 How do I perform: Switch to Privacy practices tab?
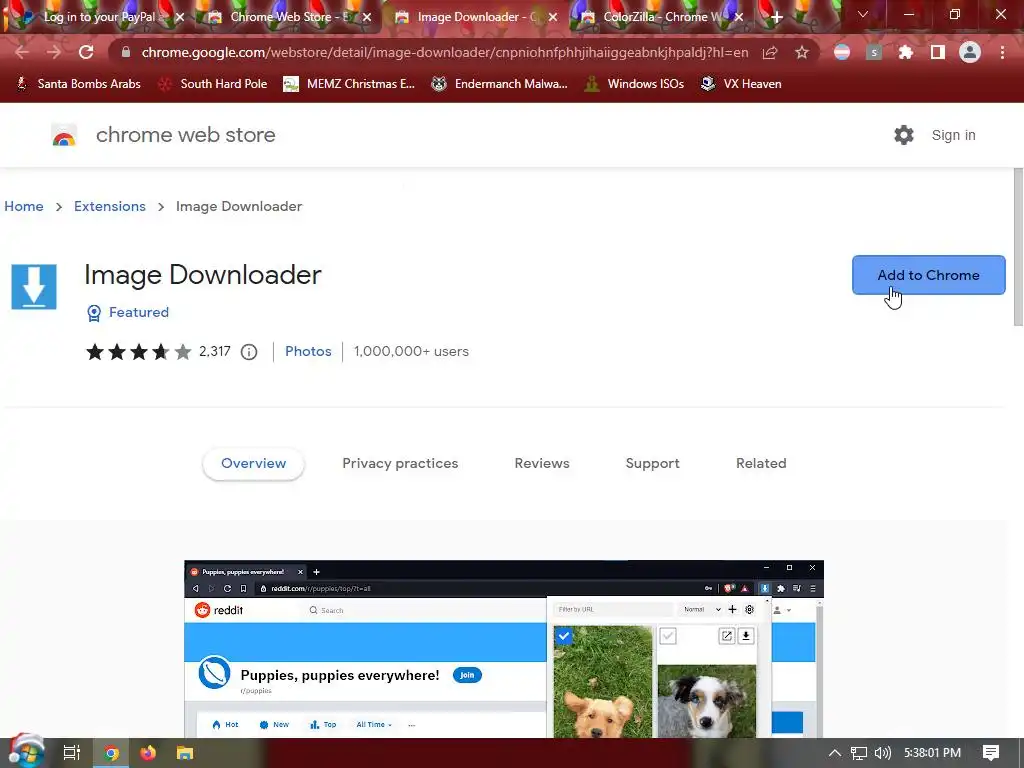pos(400,464)
